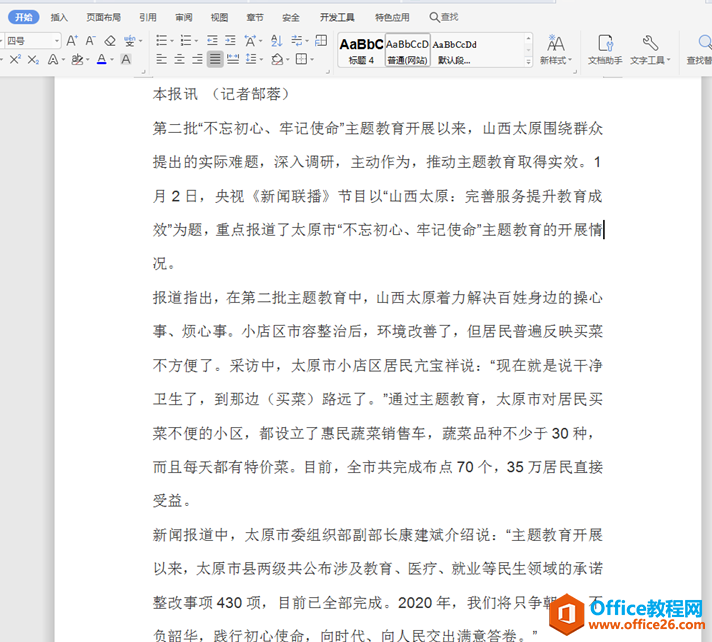Open 章节 tab
The image size is (712, 642).
(255, 17)
